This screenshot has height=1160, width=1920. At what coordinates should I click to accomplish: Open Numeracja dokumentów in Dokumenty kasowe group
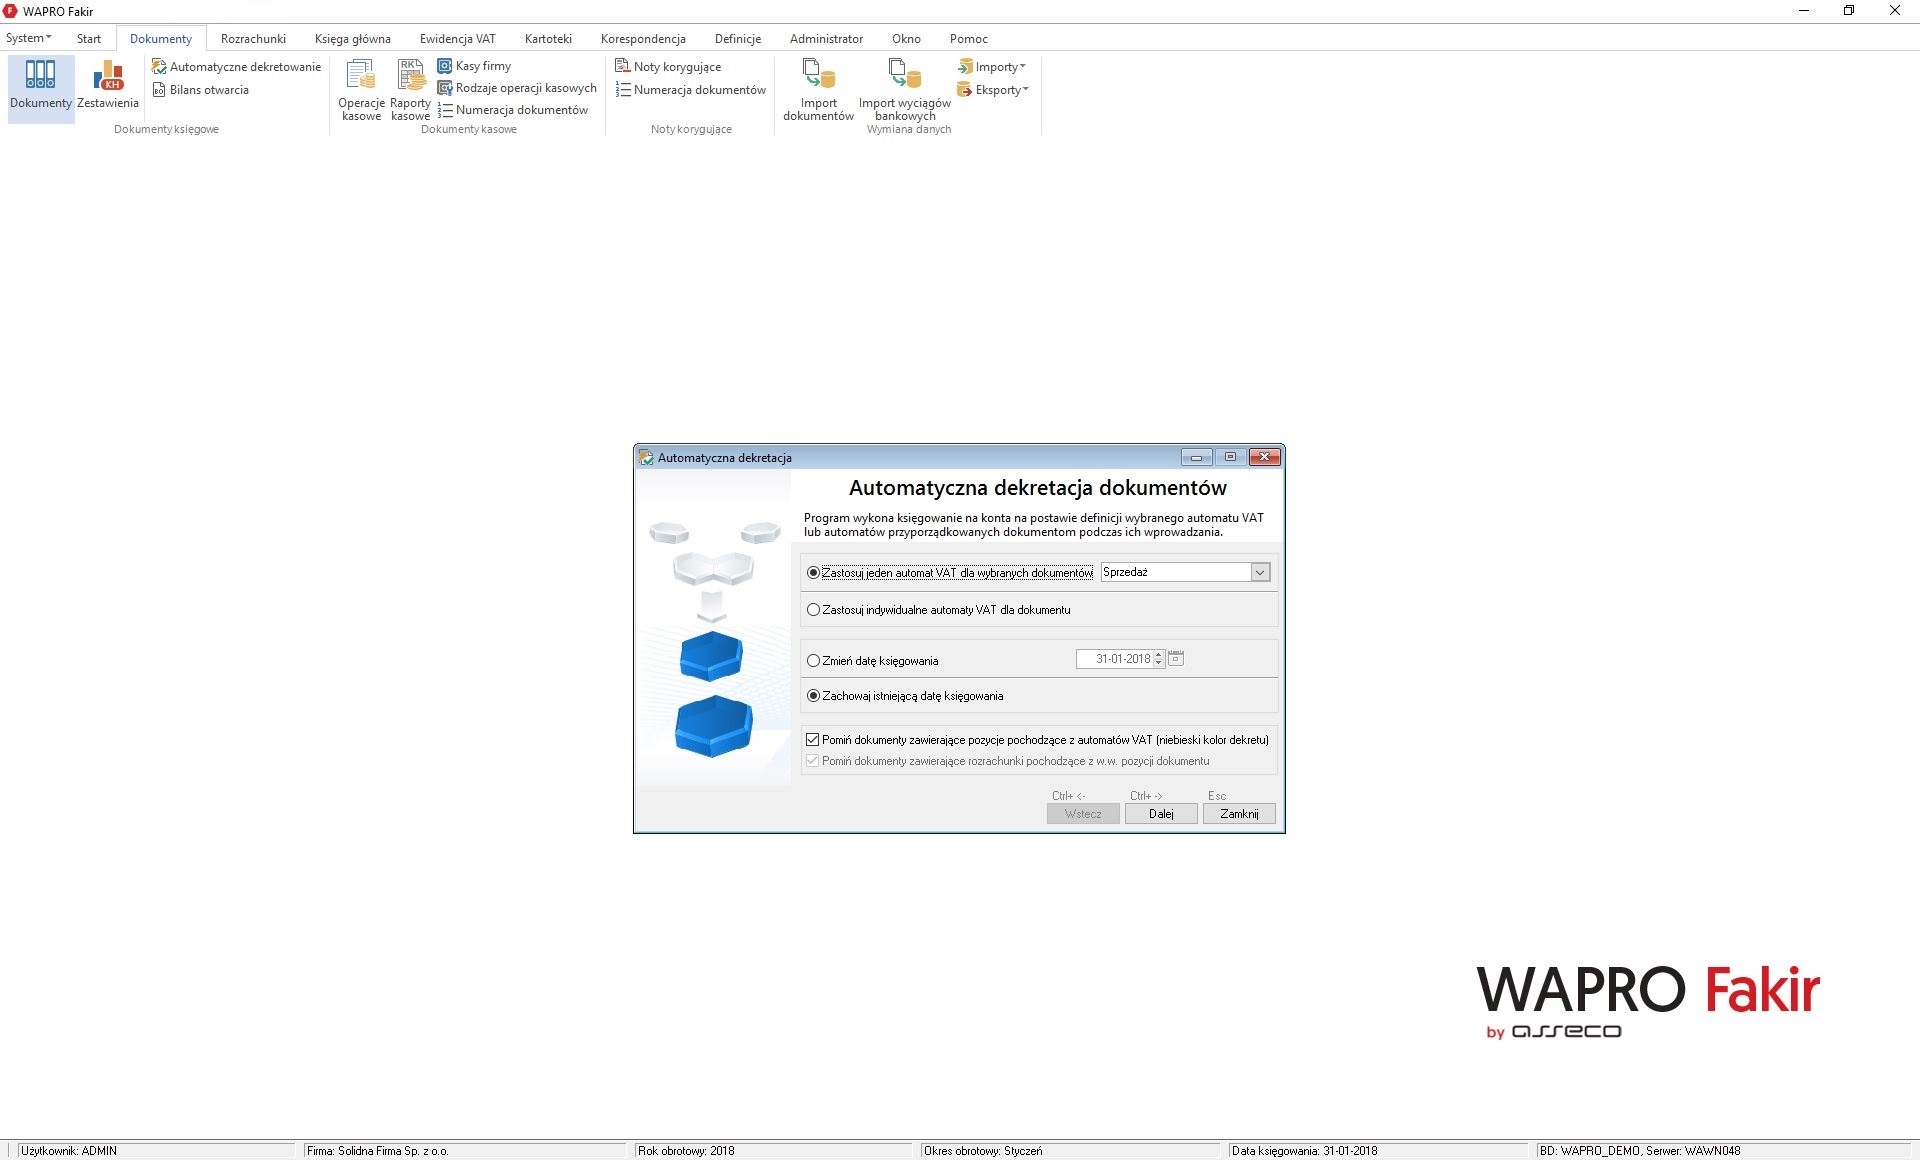tap(513, 110)
